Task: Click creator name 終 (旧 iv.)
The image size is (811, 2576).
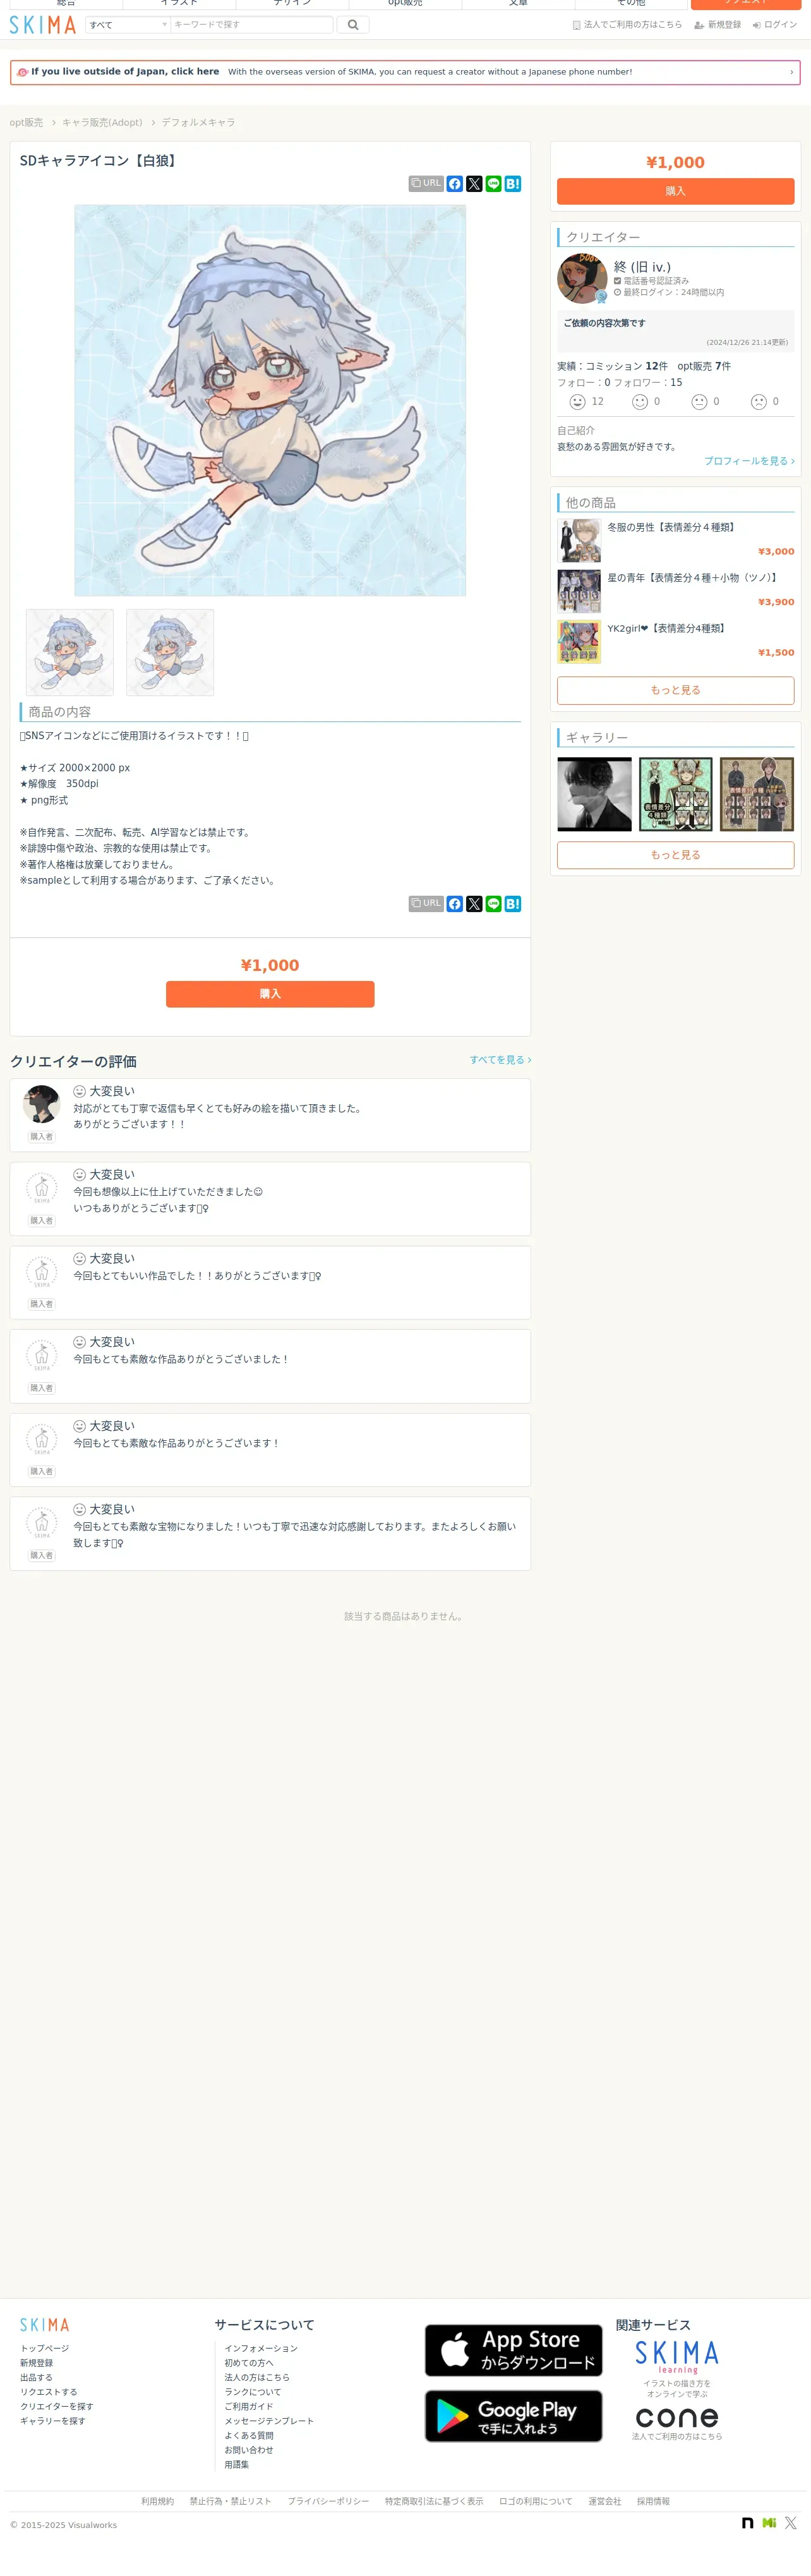Action: pyautogui.click(x=642, y=267)
